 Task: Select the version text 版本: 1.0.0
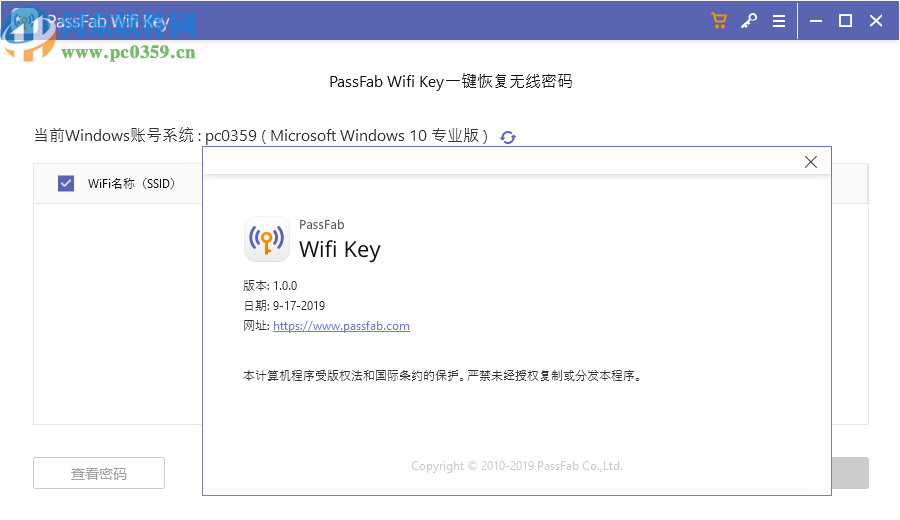(x=270, y=286)
